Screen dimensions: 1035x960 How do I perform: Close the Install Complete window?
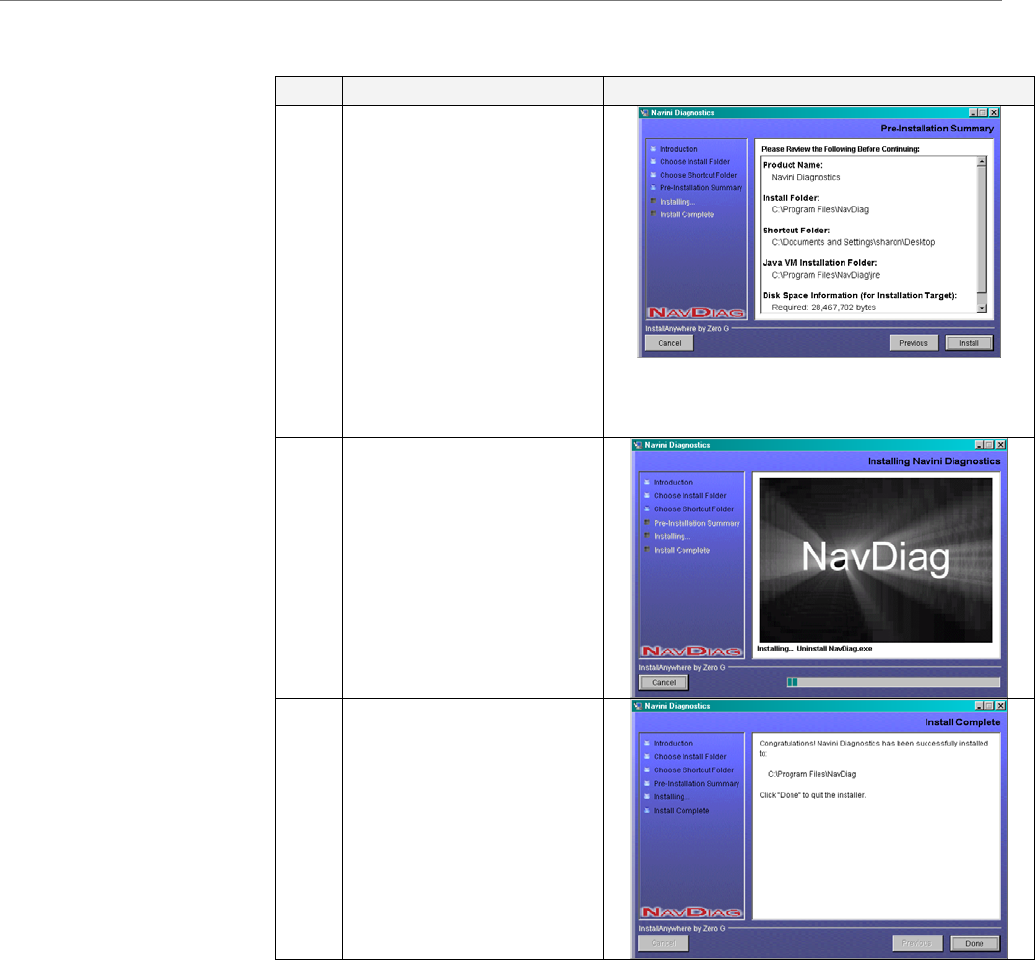point(1001,706)
